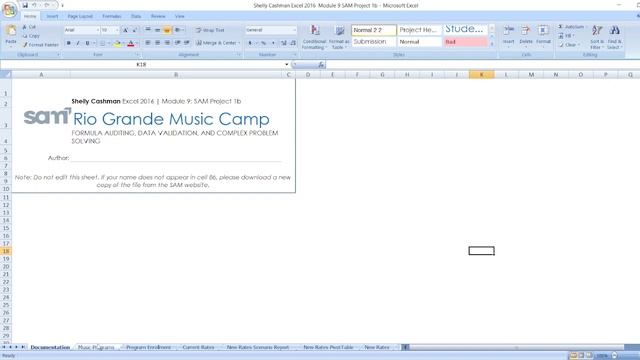The height and width of the screenshot is (360, 640).
Task: Apply the Normal 2 2 cell style
Action: [373, 30]
